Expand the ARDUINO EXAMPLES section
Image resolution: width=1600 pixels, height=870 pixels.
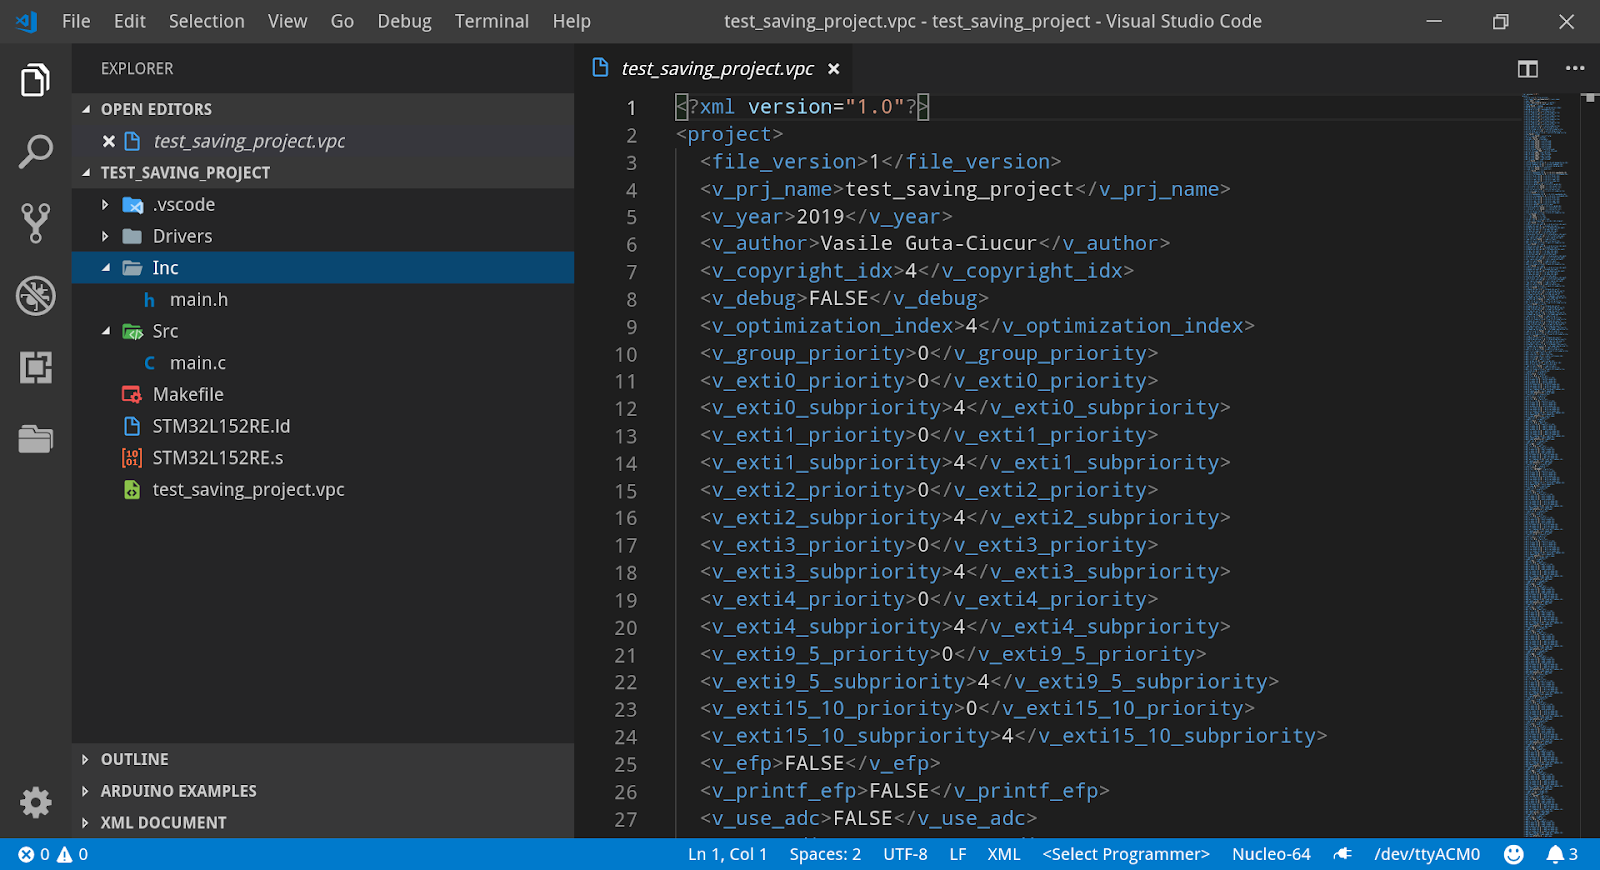[178, 791]
